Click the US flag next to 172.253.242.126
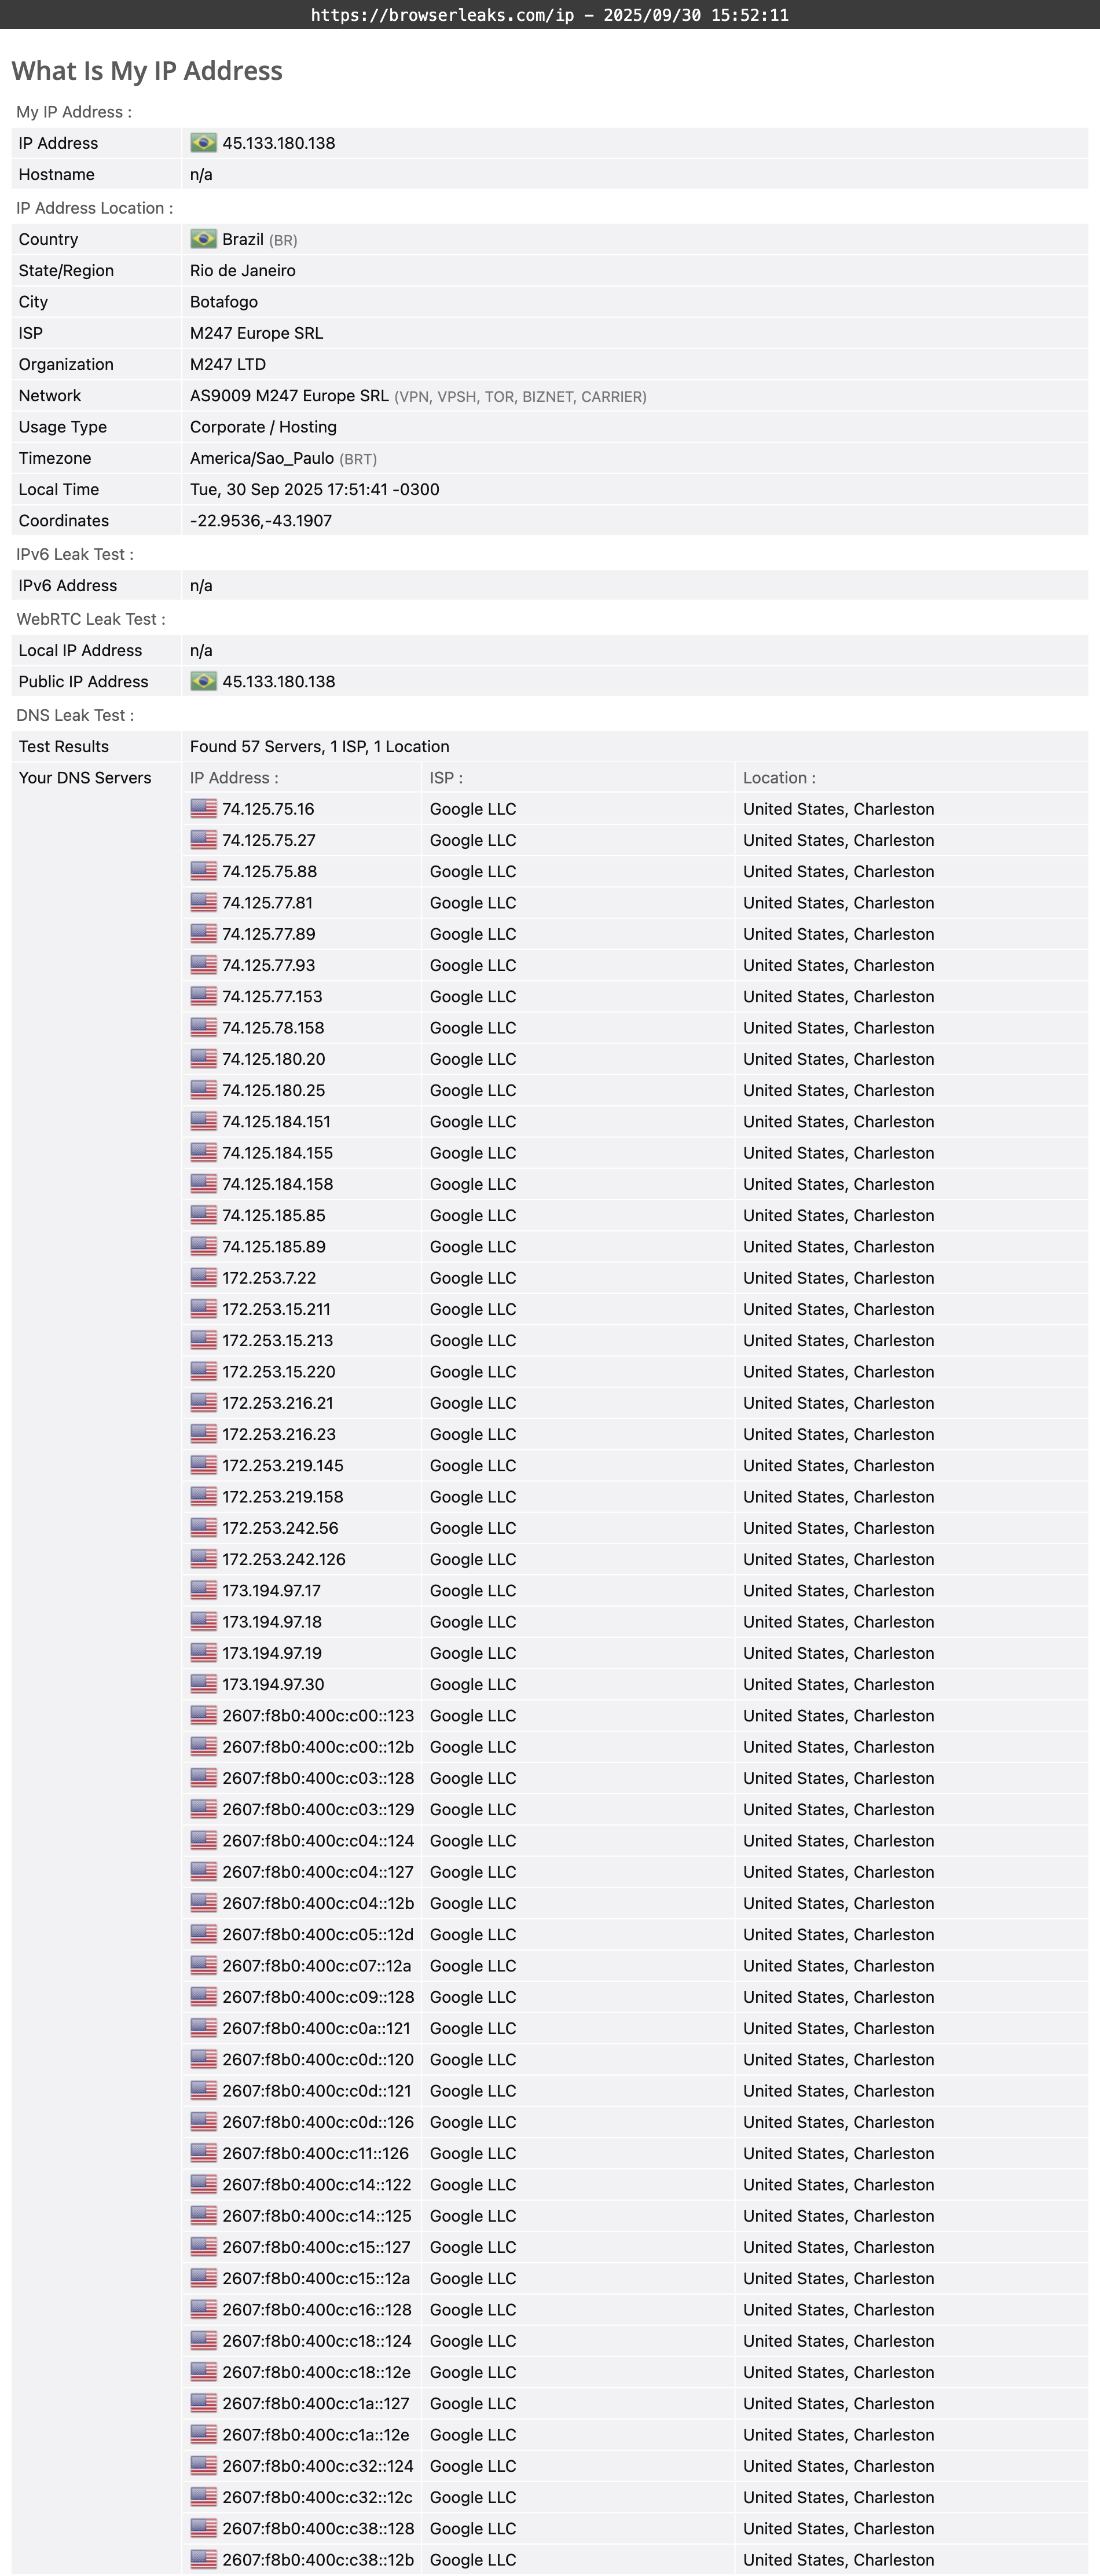Viewport: 1100px width, 2576px height. tap(203, 1559)
